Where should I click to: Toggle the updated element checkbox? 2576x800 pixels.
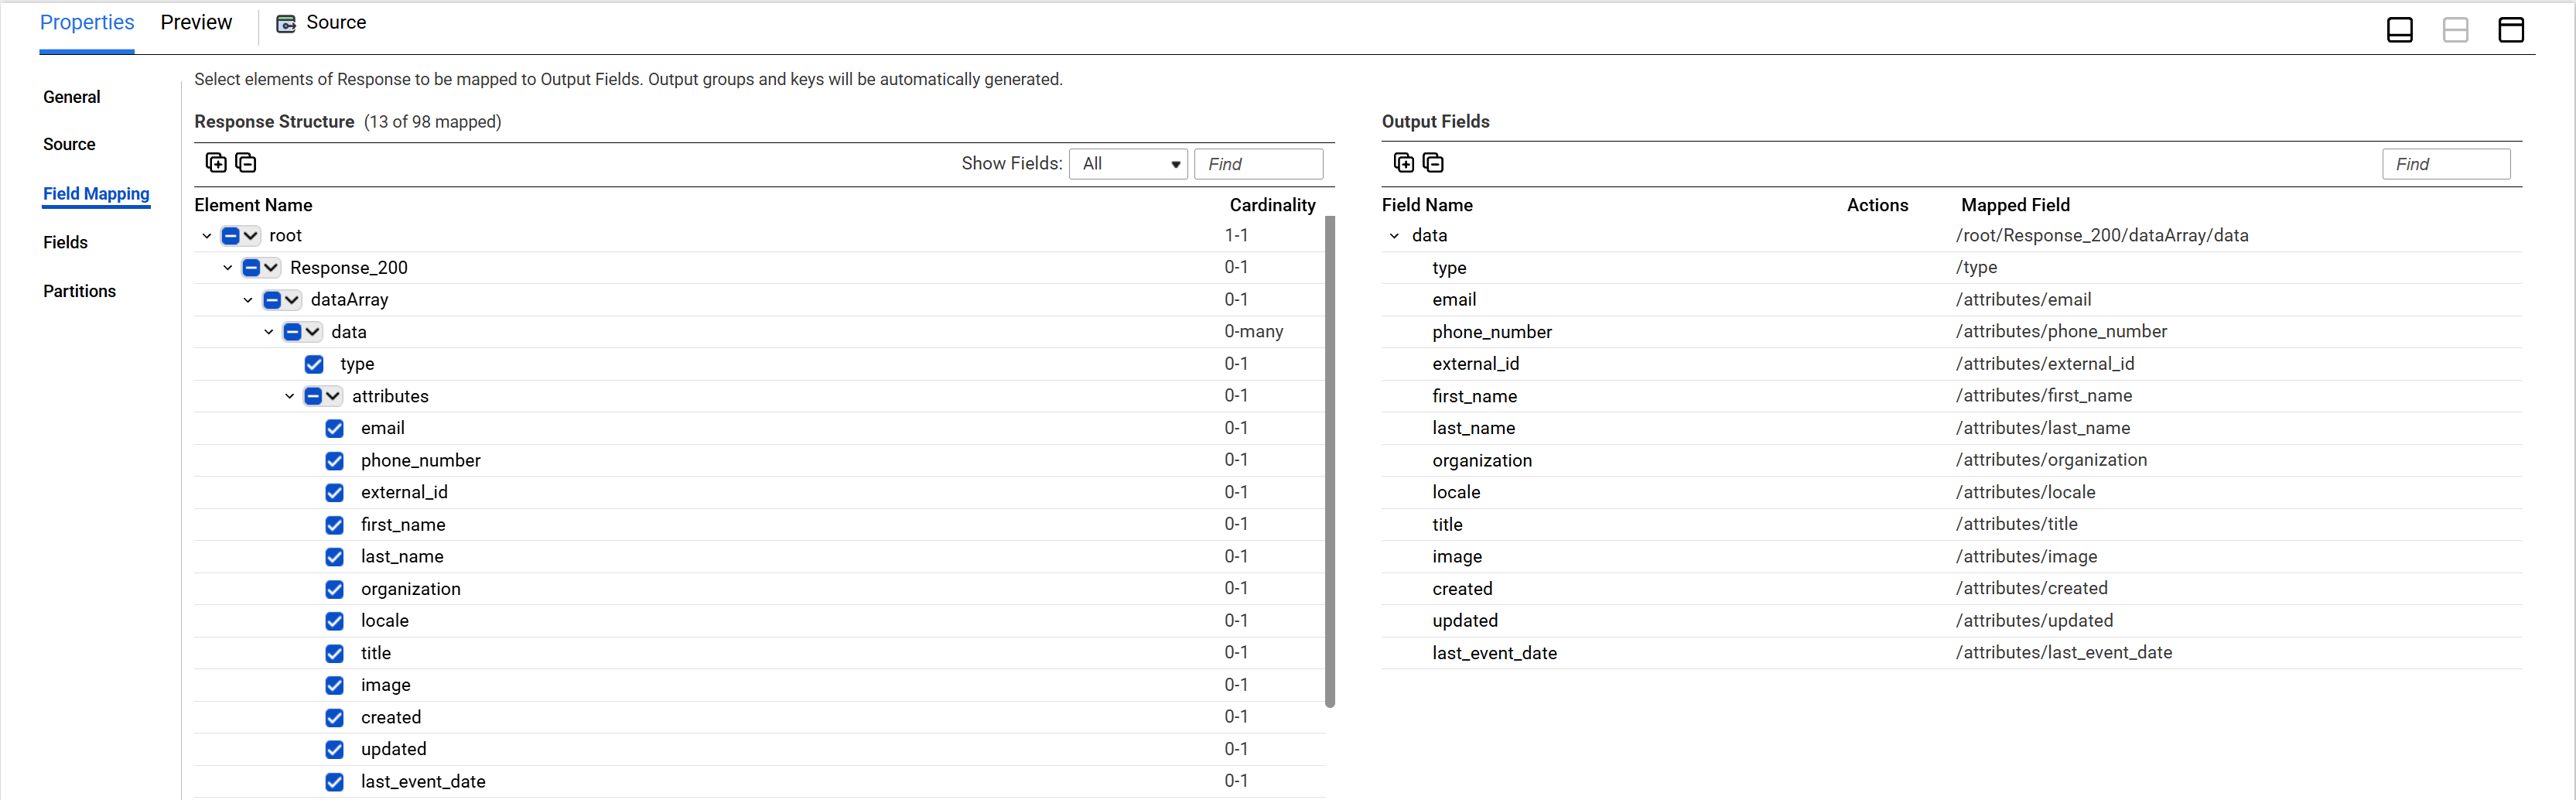[x=335, y=750]
